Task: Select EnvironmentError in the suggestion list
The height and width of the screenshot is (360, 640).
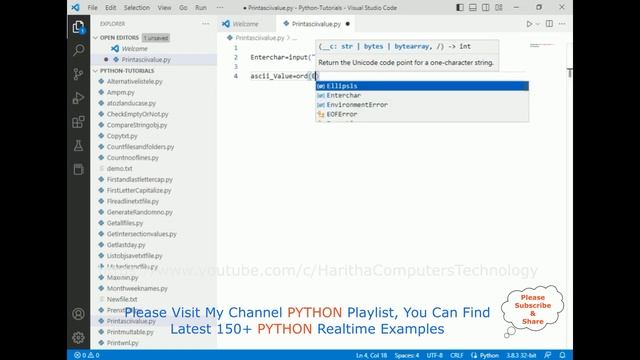Action: [422, 104]
